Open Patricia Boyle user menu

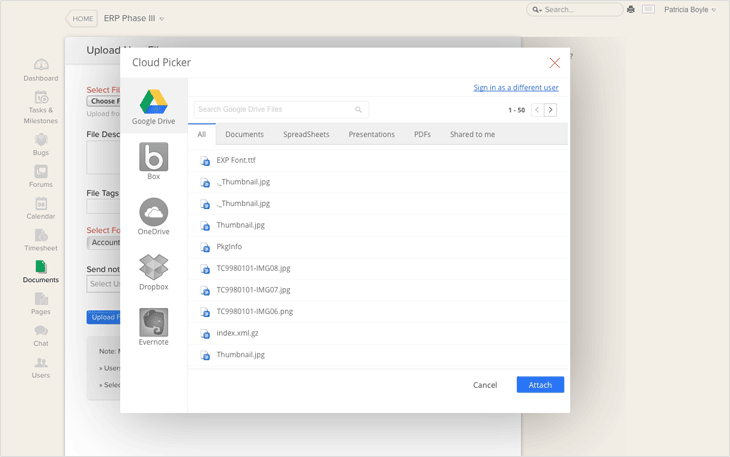pyautogui.click(x=690, y=10)
